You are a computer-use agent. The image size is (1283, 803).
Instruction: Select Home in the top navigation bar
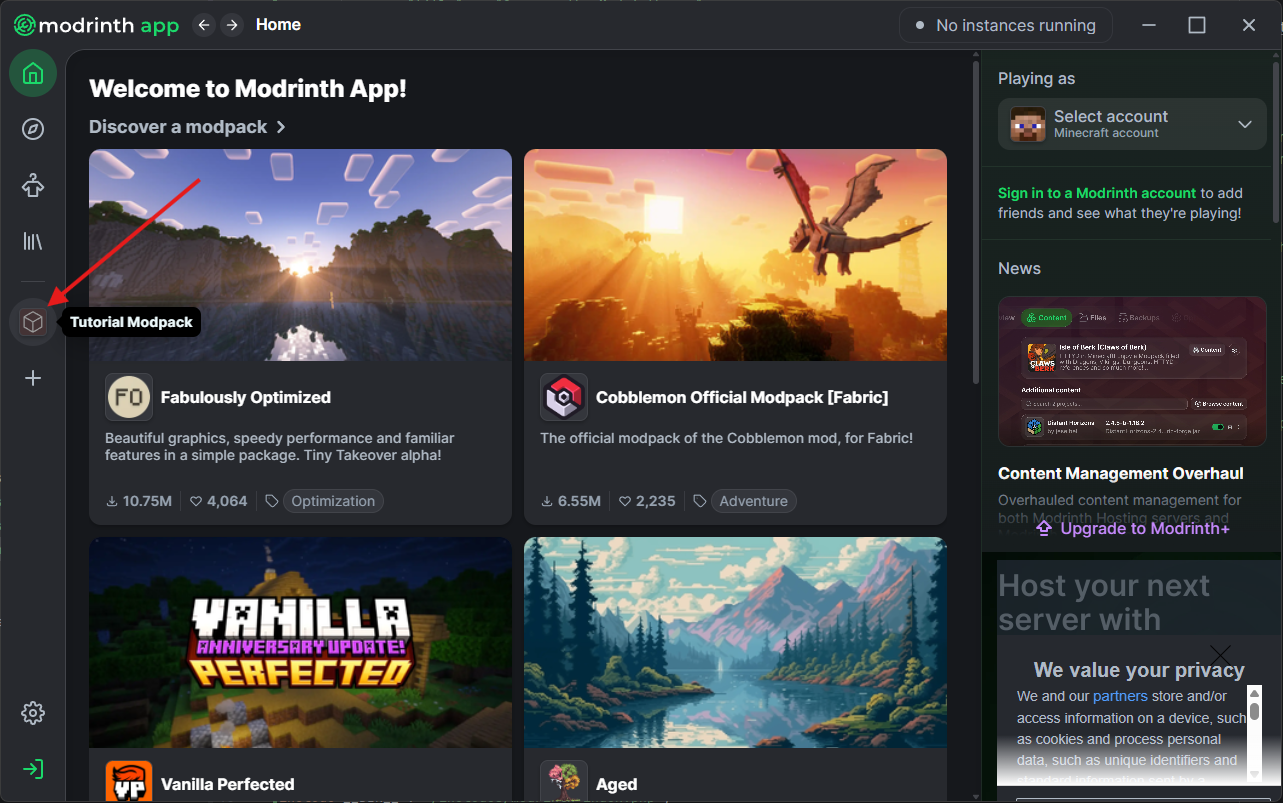point(277,24)
